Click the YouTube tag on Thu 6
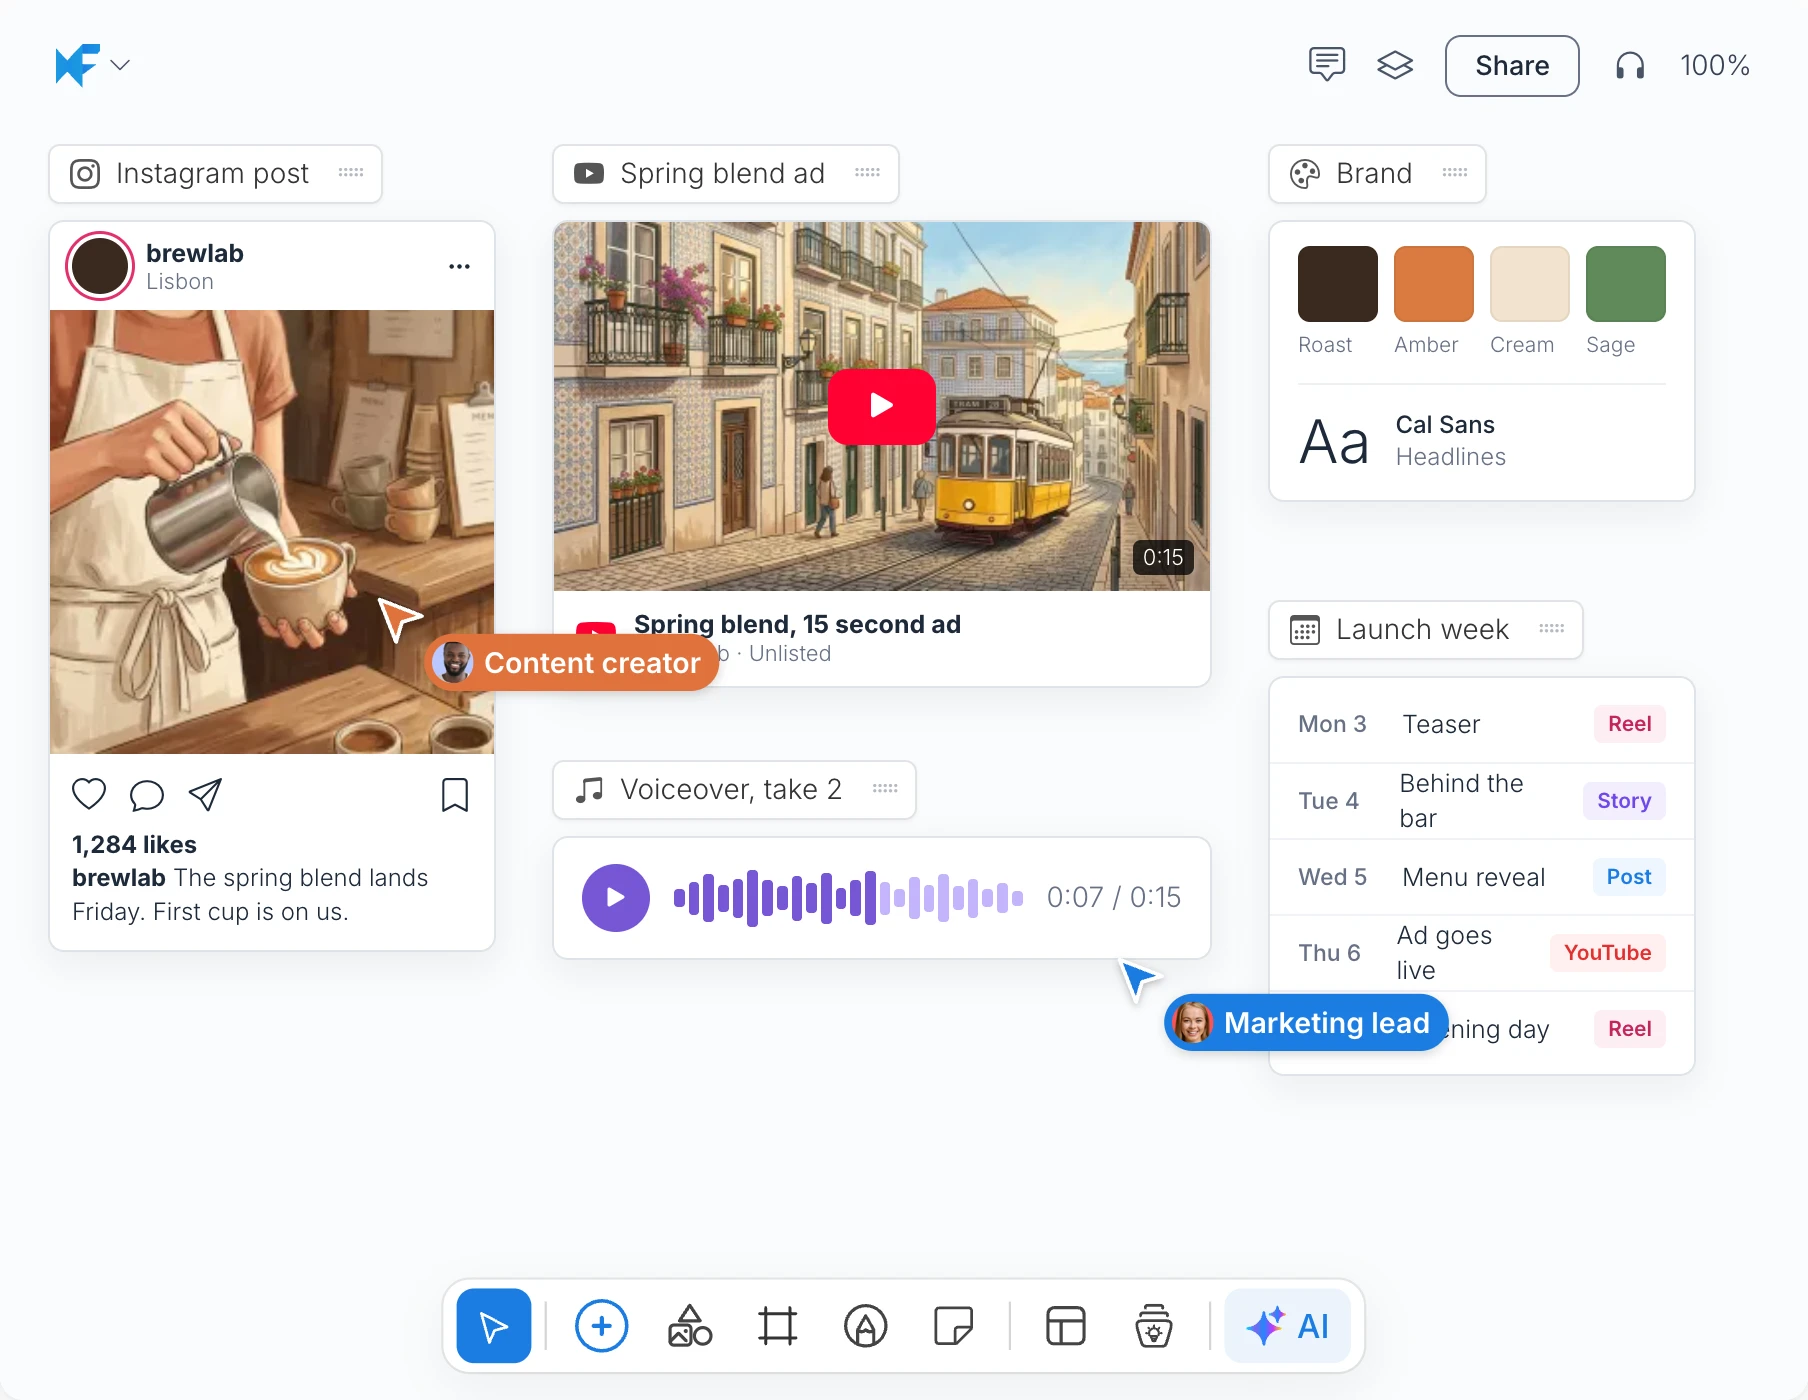 pyautogui.click(x=1607, y=953)
